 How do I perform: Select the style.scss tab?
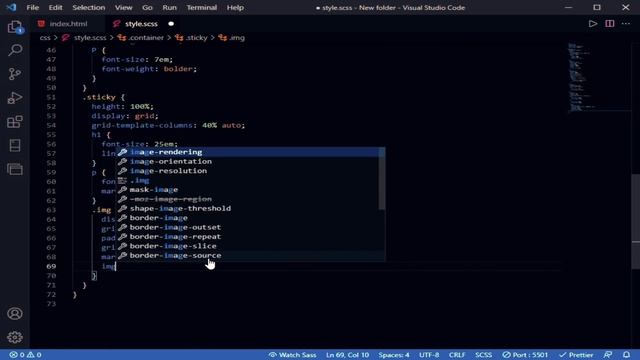pyautogui.click(x=141, y=24)
